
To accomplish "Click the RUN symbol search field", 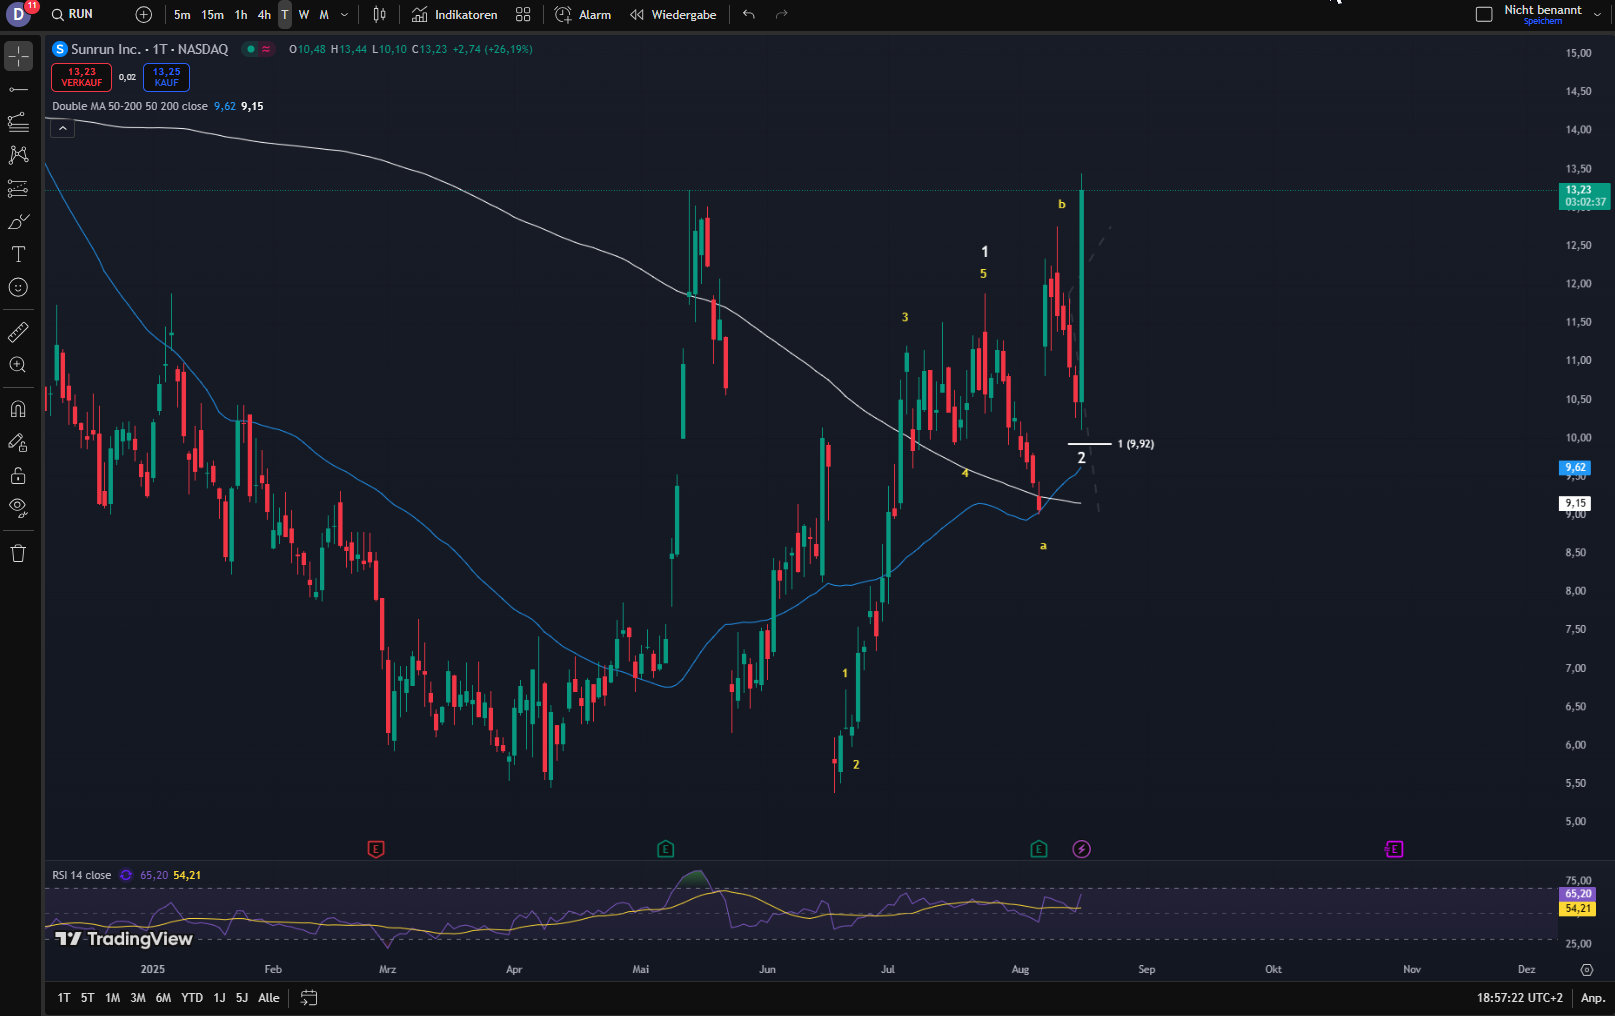I will coord(82,14).
